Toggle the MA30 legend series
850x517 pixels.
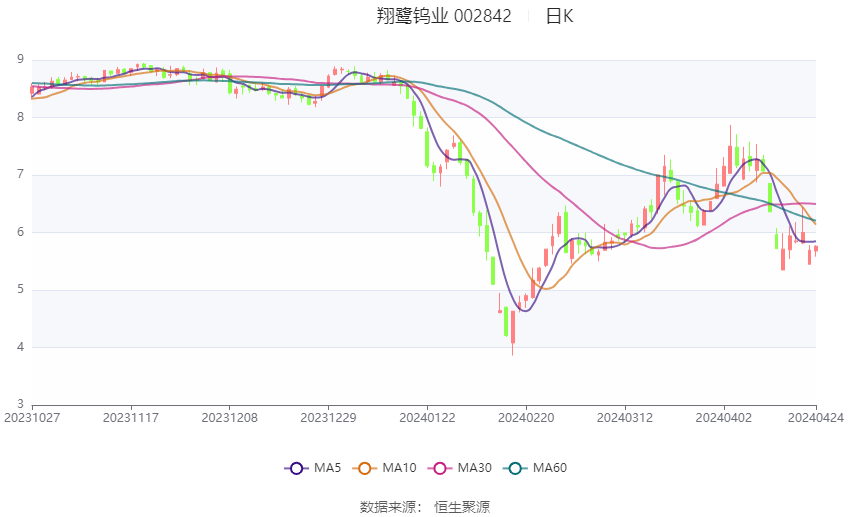(460, 468)
